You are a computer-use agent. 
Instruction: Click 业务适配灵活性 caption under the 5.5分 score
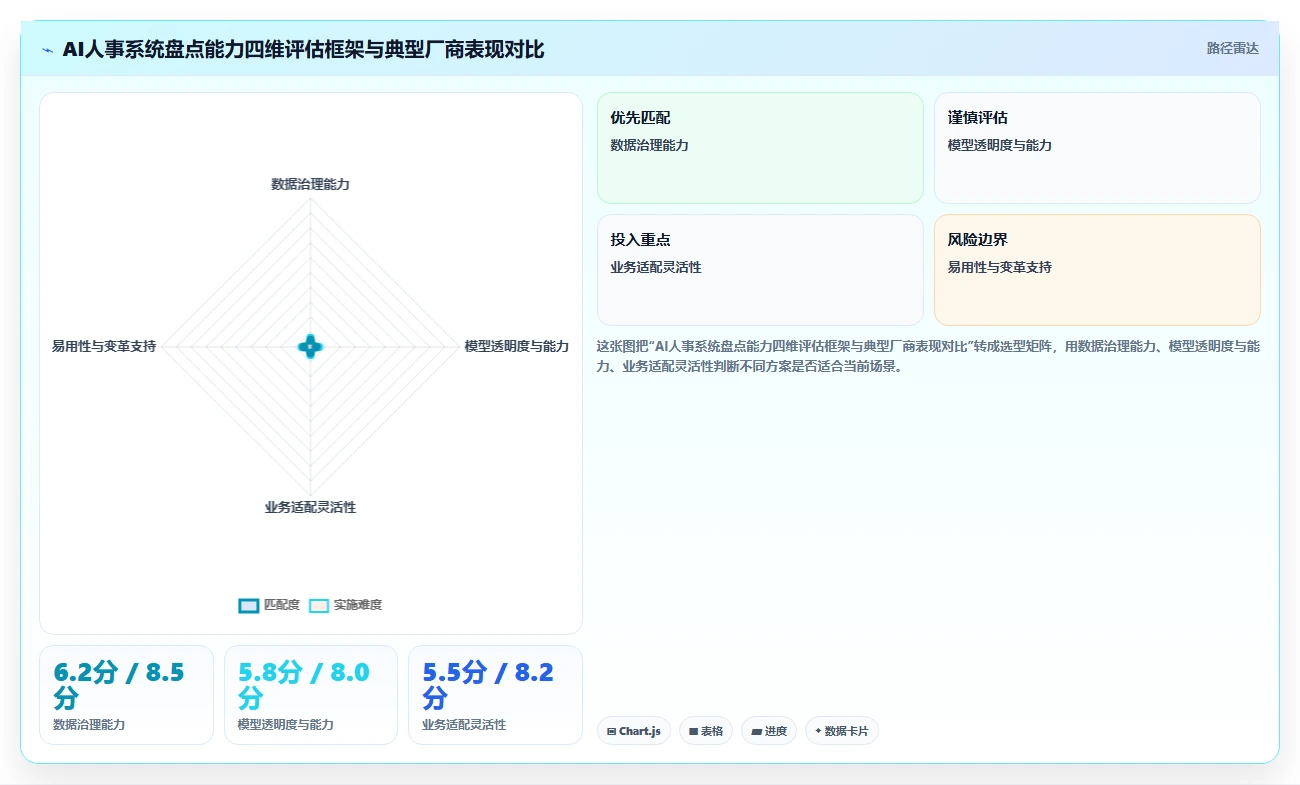[464, 724]
